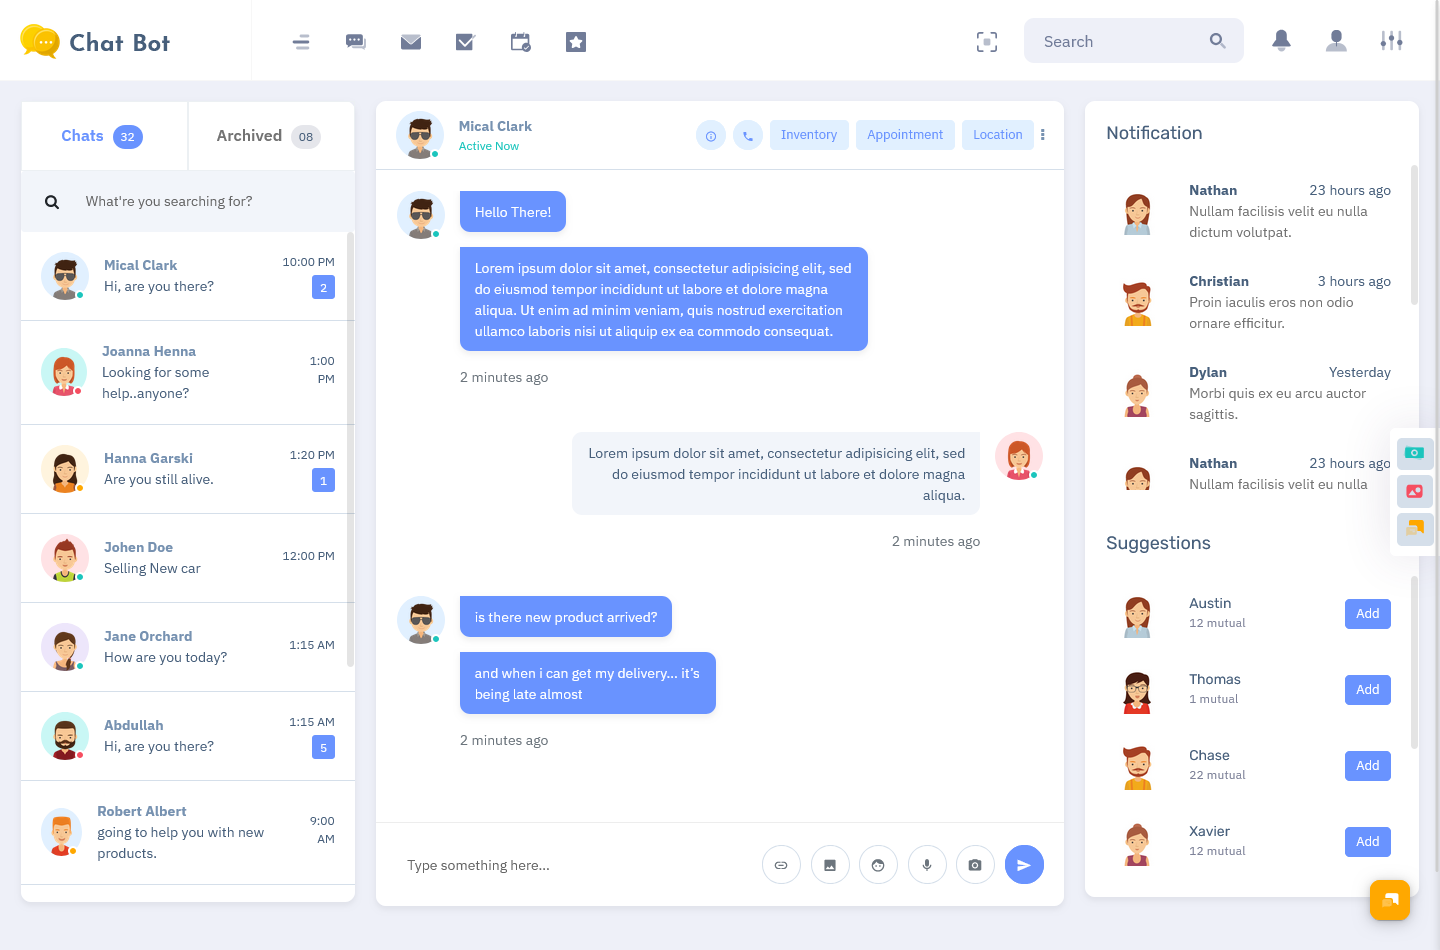Open the notification bell in header
The height and width of the screenshot is (950, 1440).
click(x=1281, y=41)
